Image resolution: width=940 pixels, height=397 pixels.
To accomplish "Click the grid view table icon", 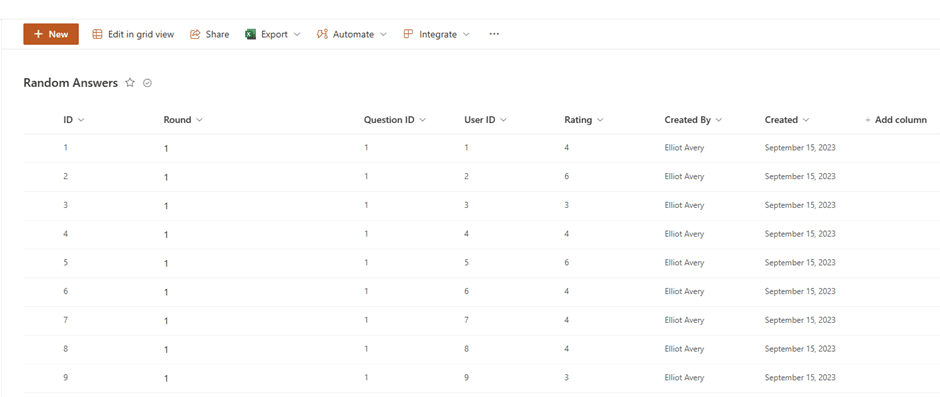I will click(97, 34).
